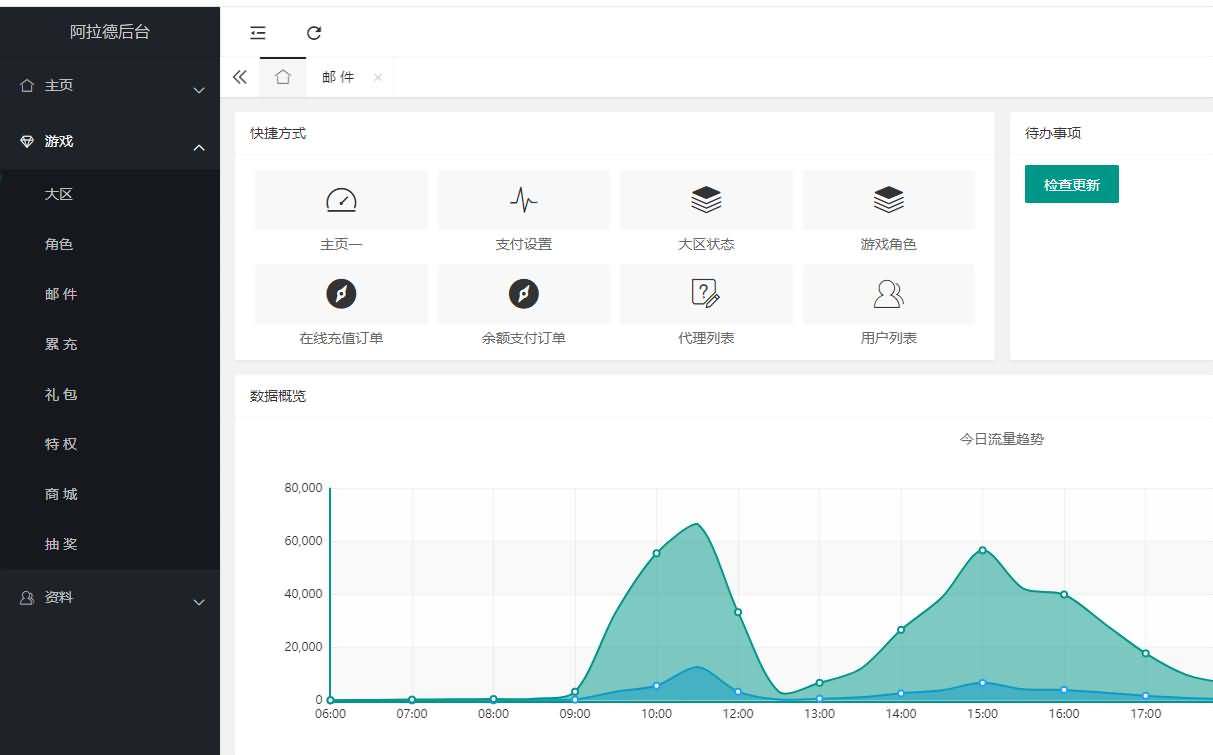Open the 大区状态 layers icon shortcut
1213x755 pixels.
[x=706, y=201]
